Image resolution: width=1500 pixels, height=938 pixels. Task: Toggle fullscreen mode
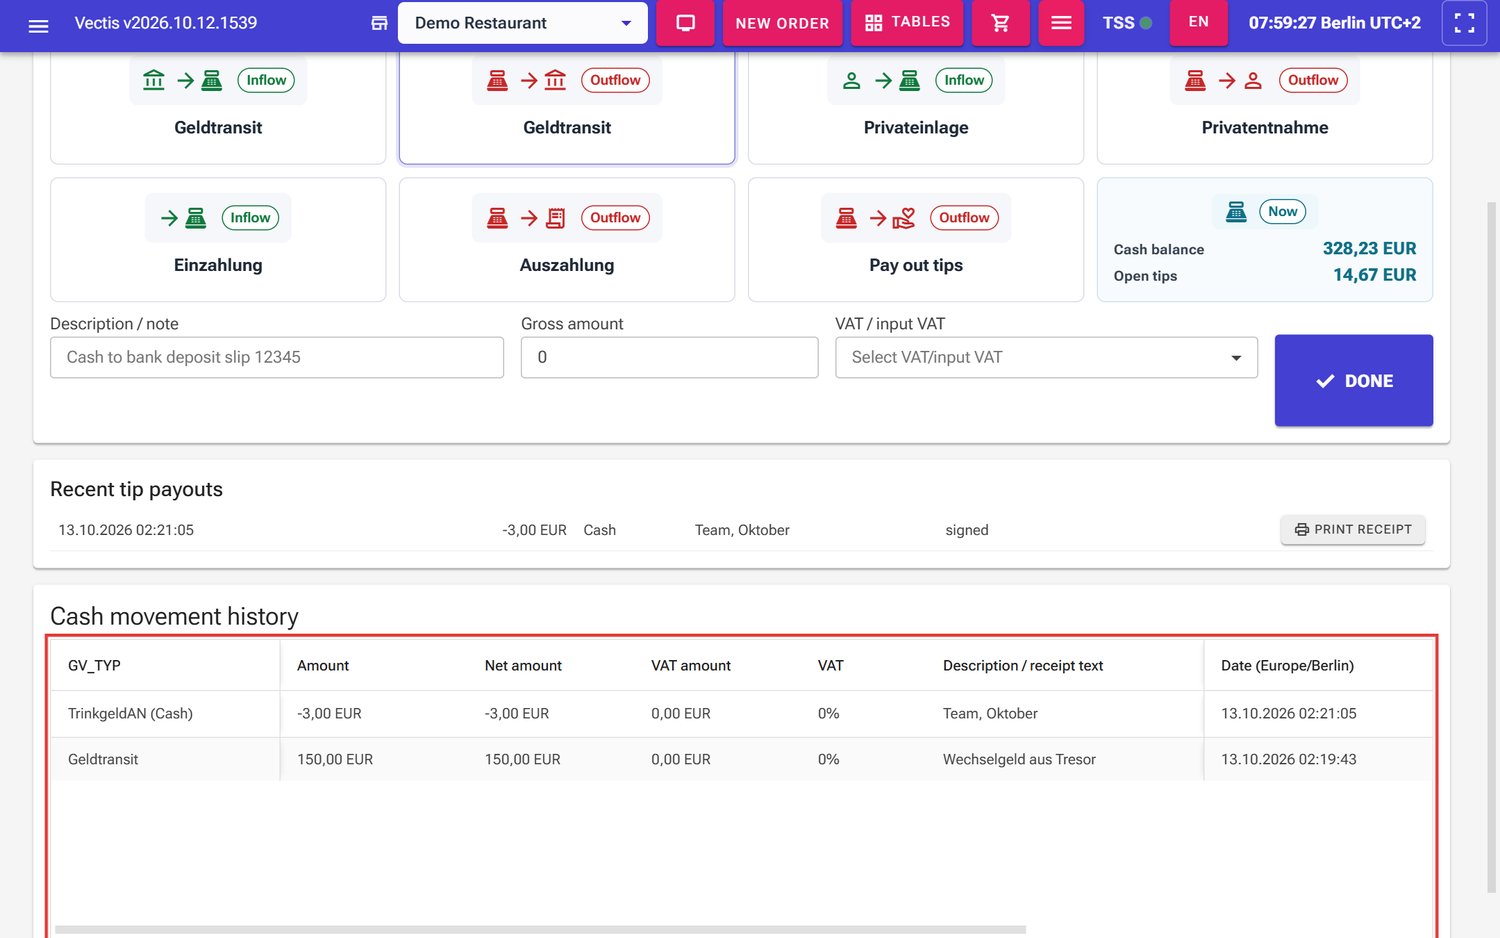point(1464,23)
